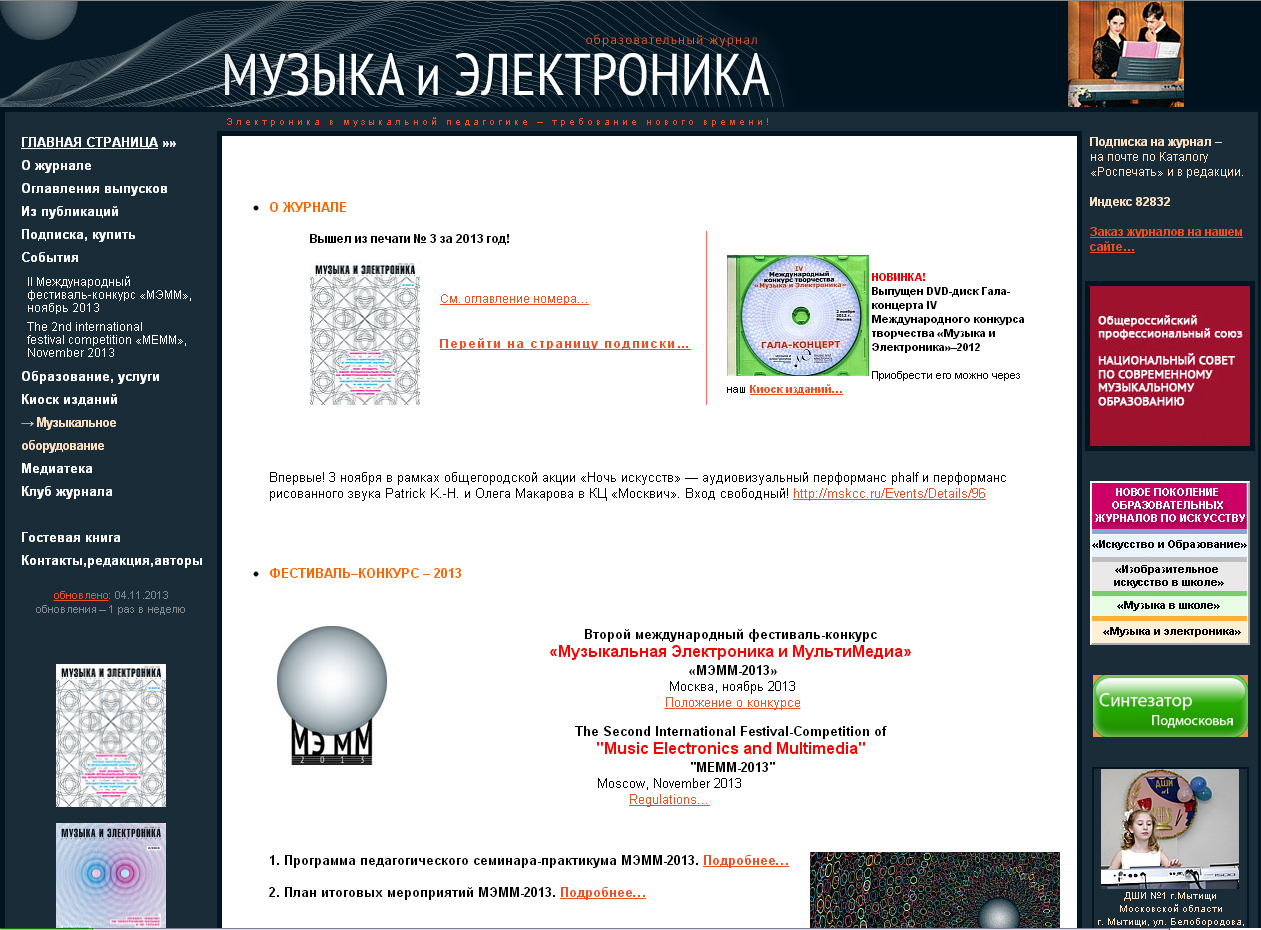1261x930 pixels.
Task: Go to the О журнале sidebar page
Action: click(x=56, y=165)
